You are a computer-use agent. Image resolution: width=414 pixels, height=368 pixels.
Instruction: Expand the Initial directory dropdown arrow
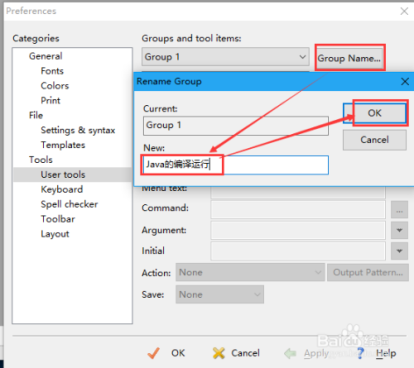click(x=399, y=251)
